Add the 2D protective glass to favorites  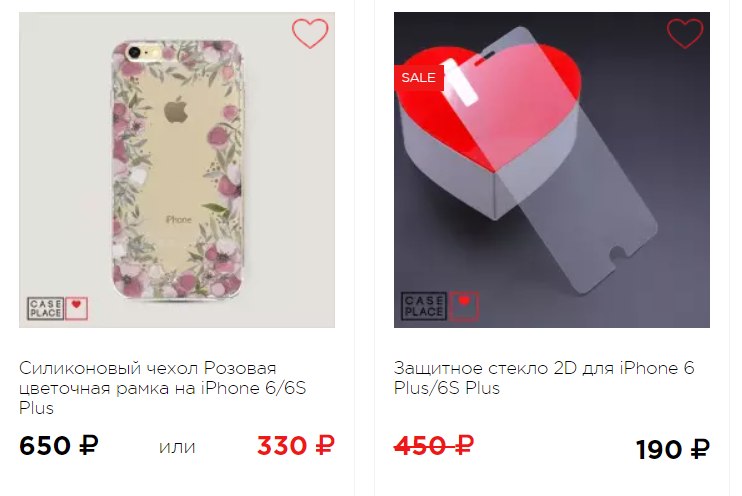coord(685,33)
